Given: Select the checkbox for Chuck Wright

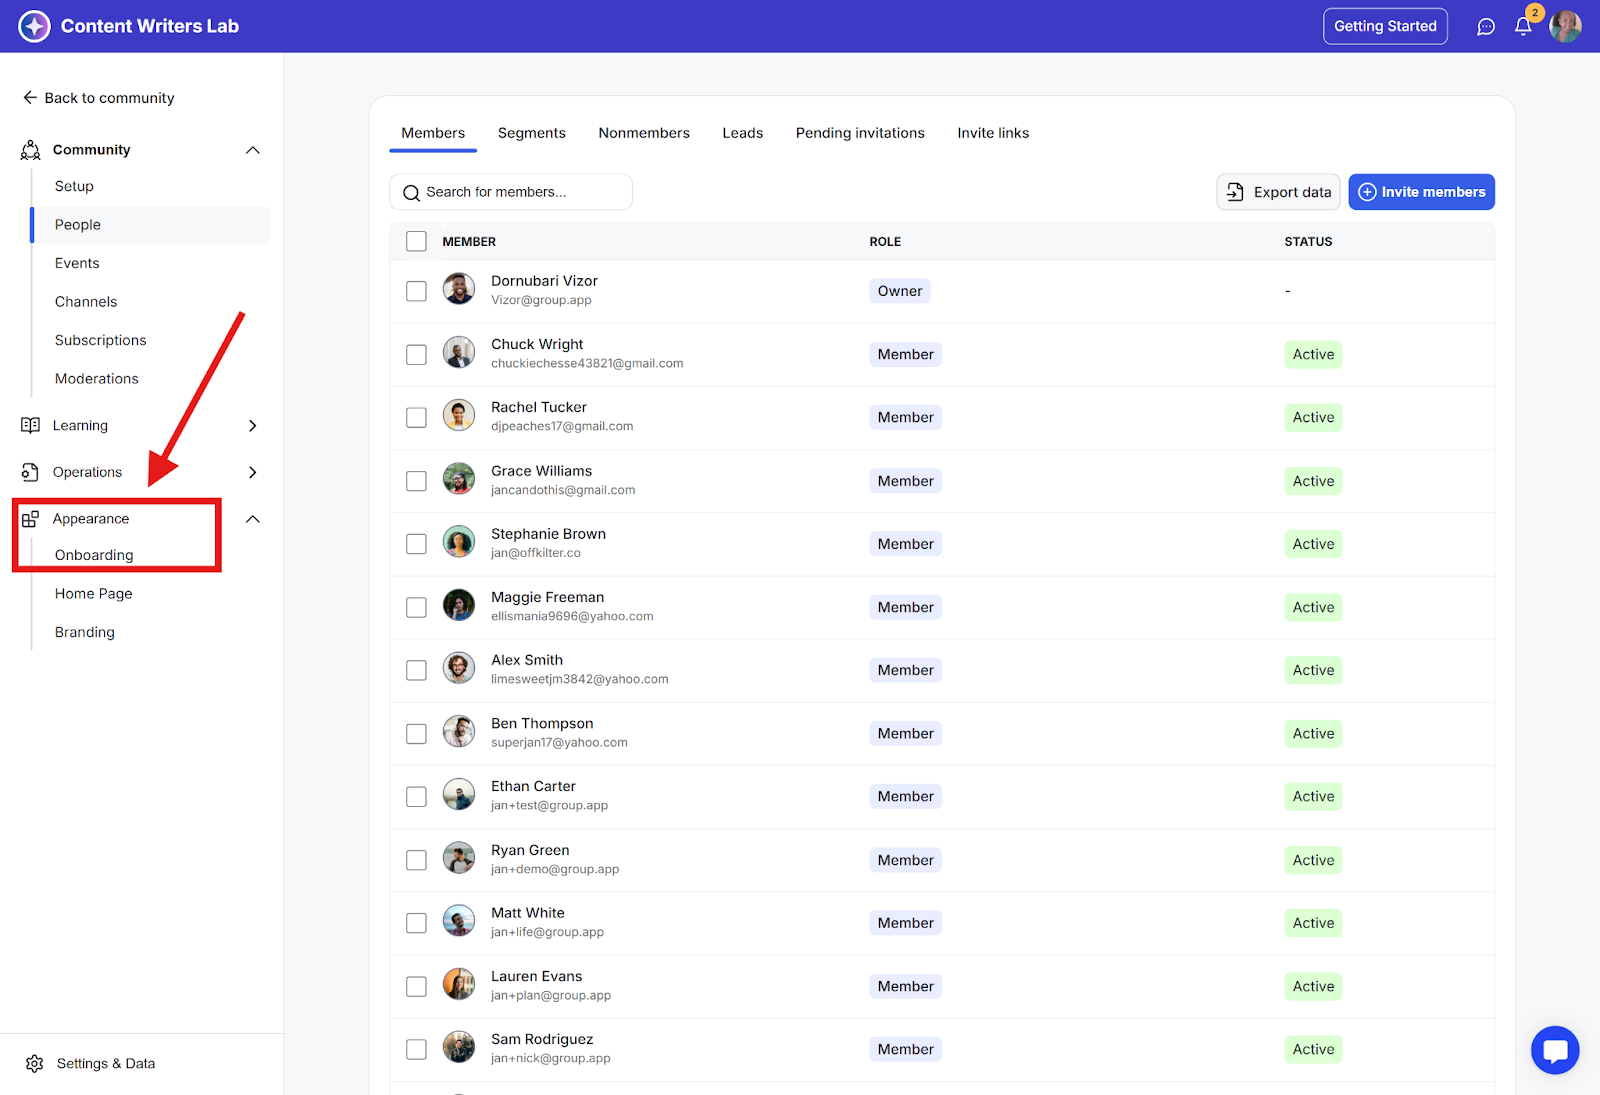Looking at the screenshot, I should click(x=416, y=355).
